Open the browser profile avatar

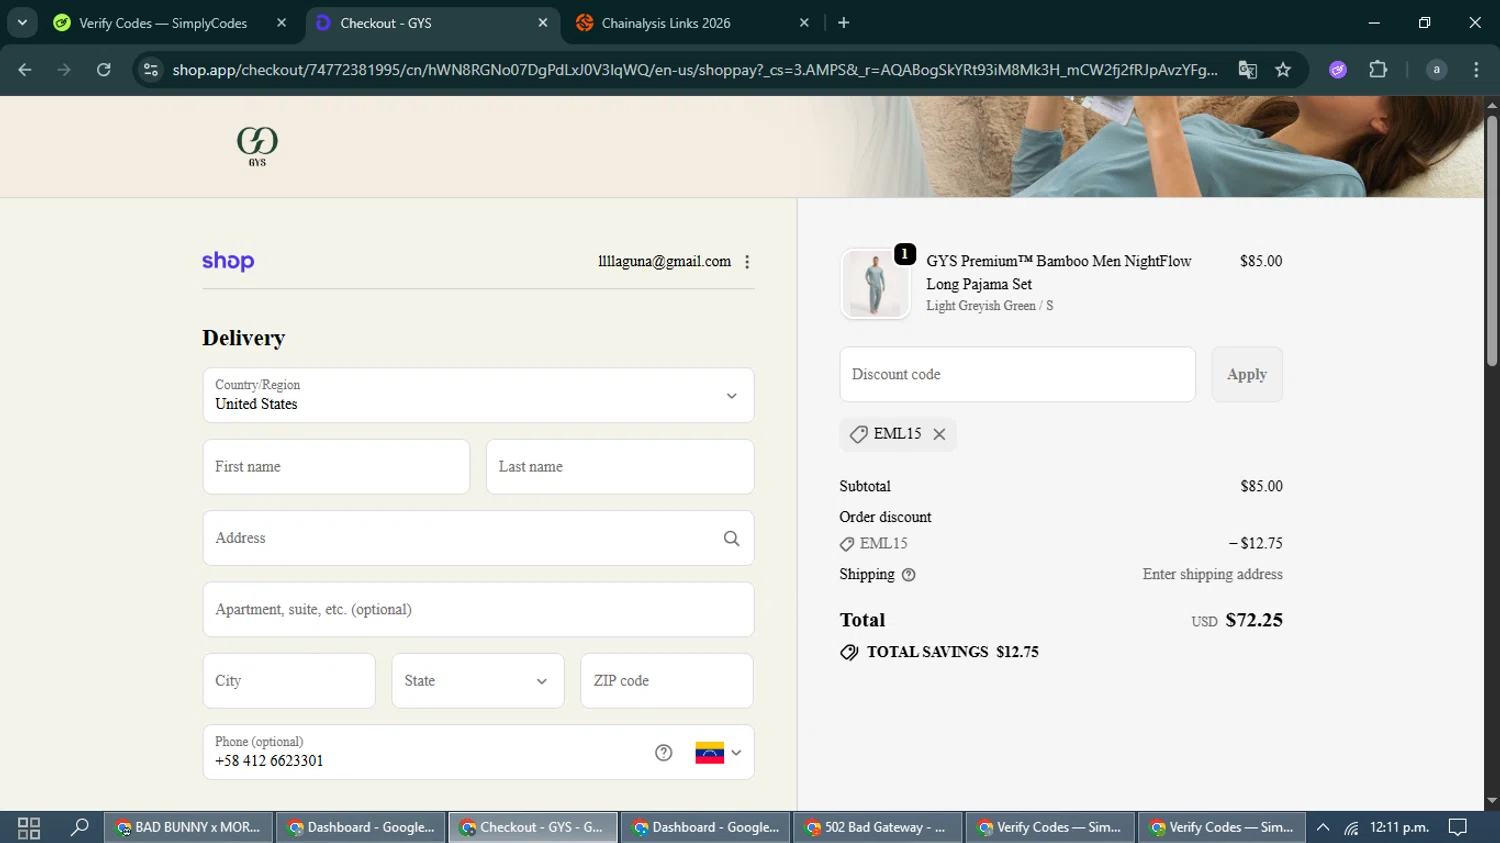pyautogui.click(x=1436, y=70)
